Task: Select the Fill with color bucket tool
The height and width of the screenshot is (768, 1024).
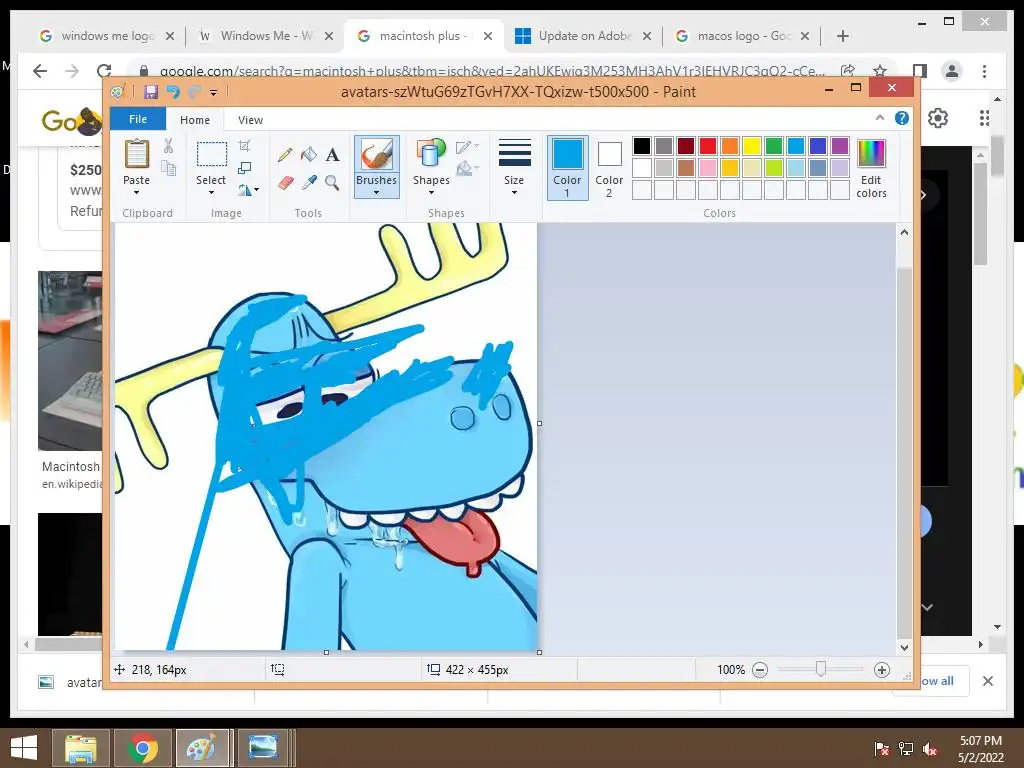Action: [309, 155]
